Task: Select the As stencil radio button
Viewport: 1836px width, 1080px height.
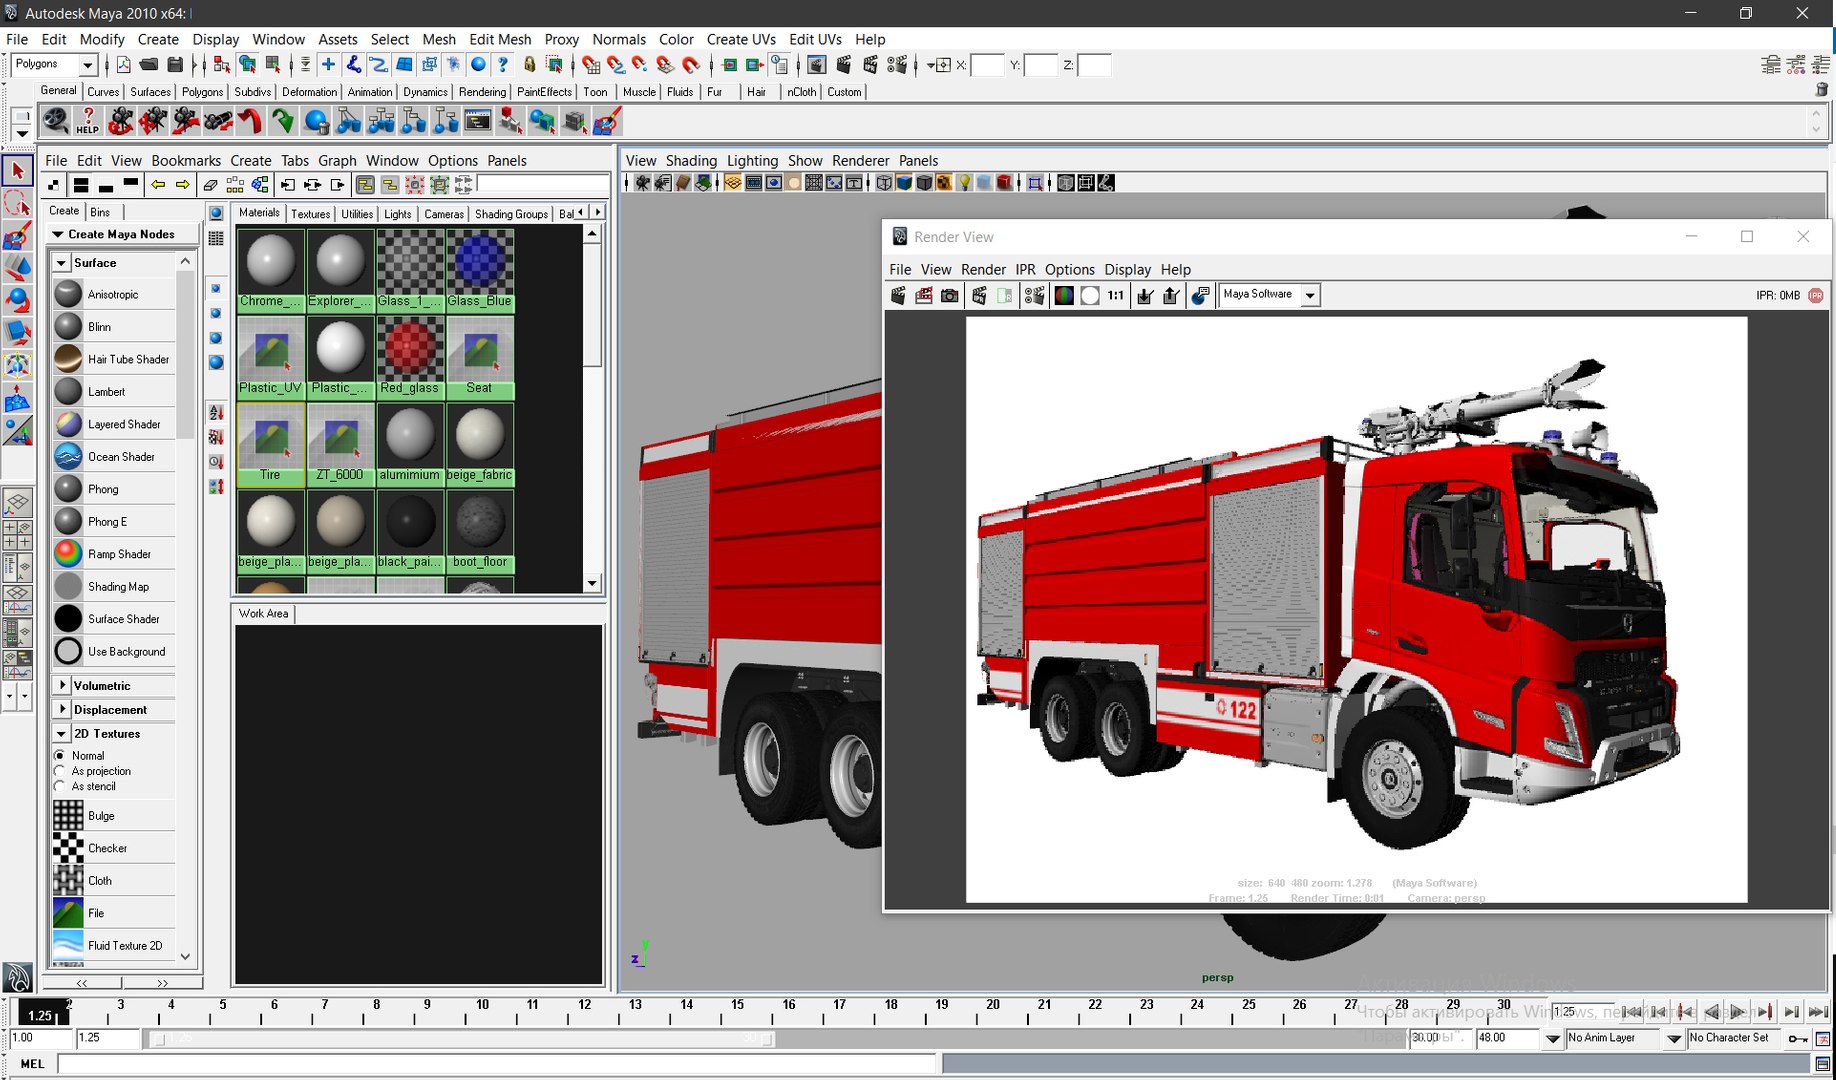Action: pyautogui.click(x=60, y=786)
